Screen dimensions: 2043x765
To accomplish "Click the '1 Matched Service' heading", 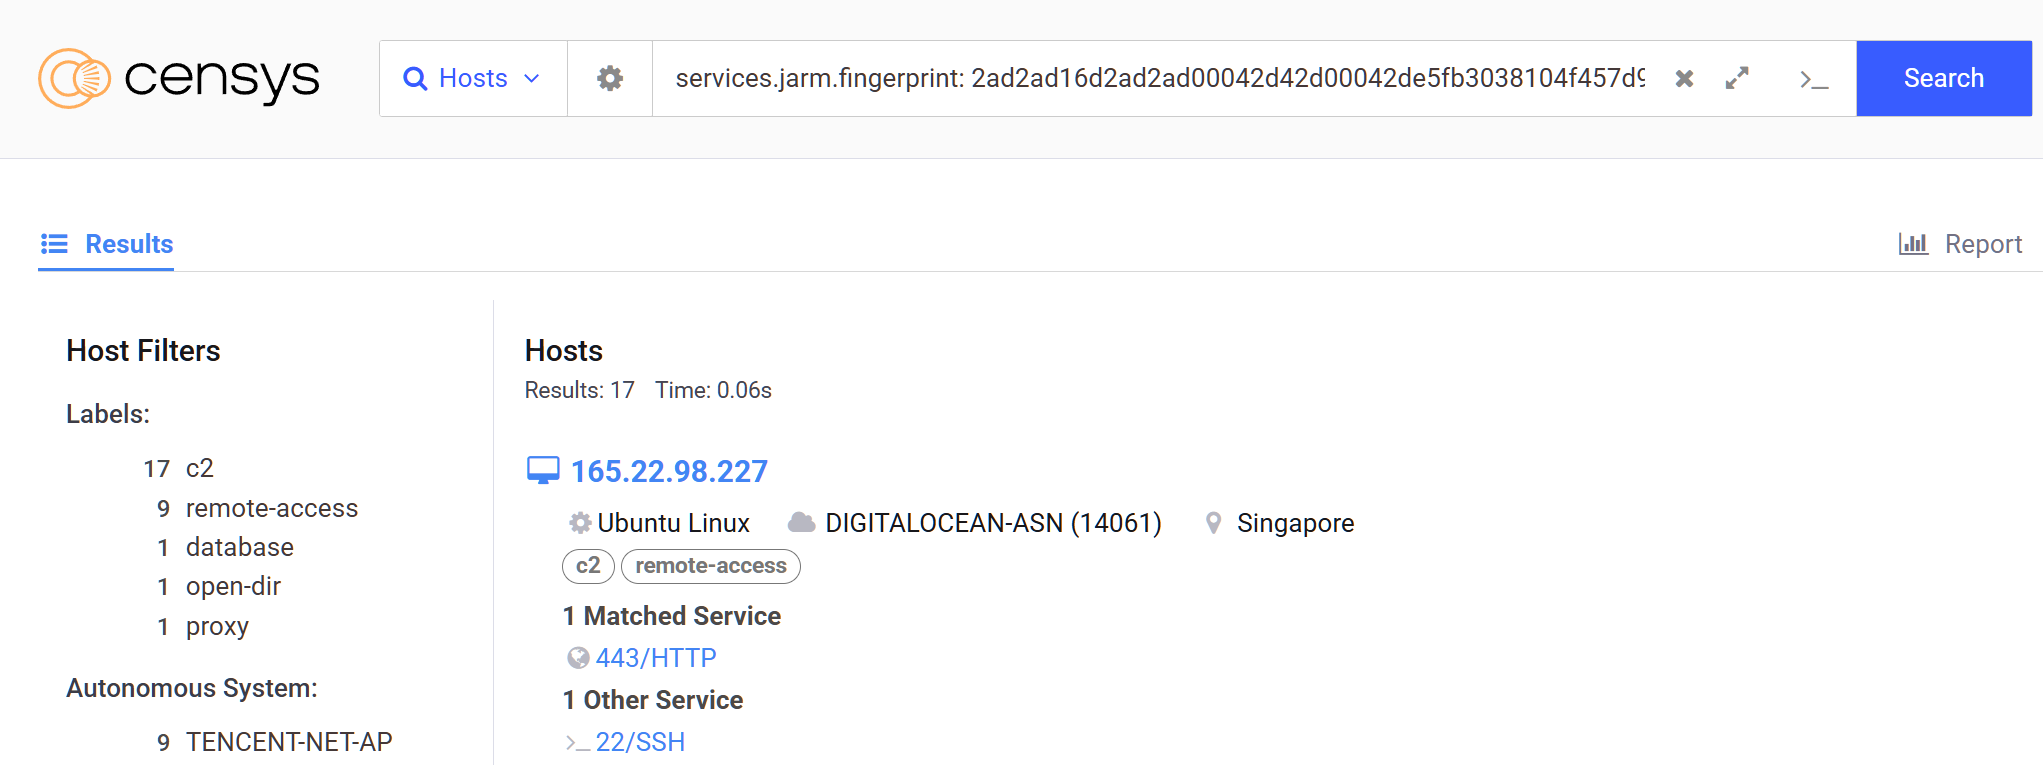I will point(672,616).
